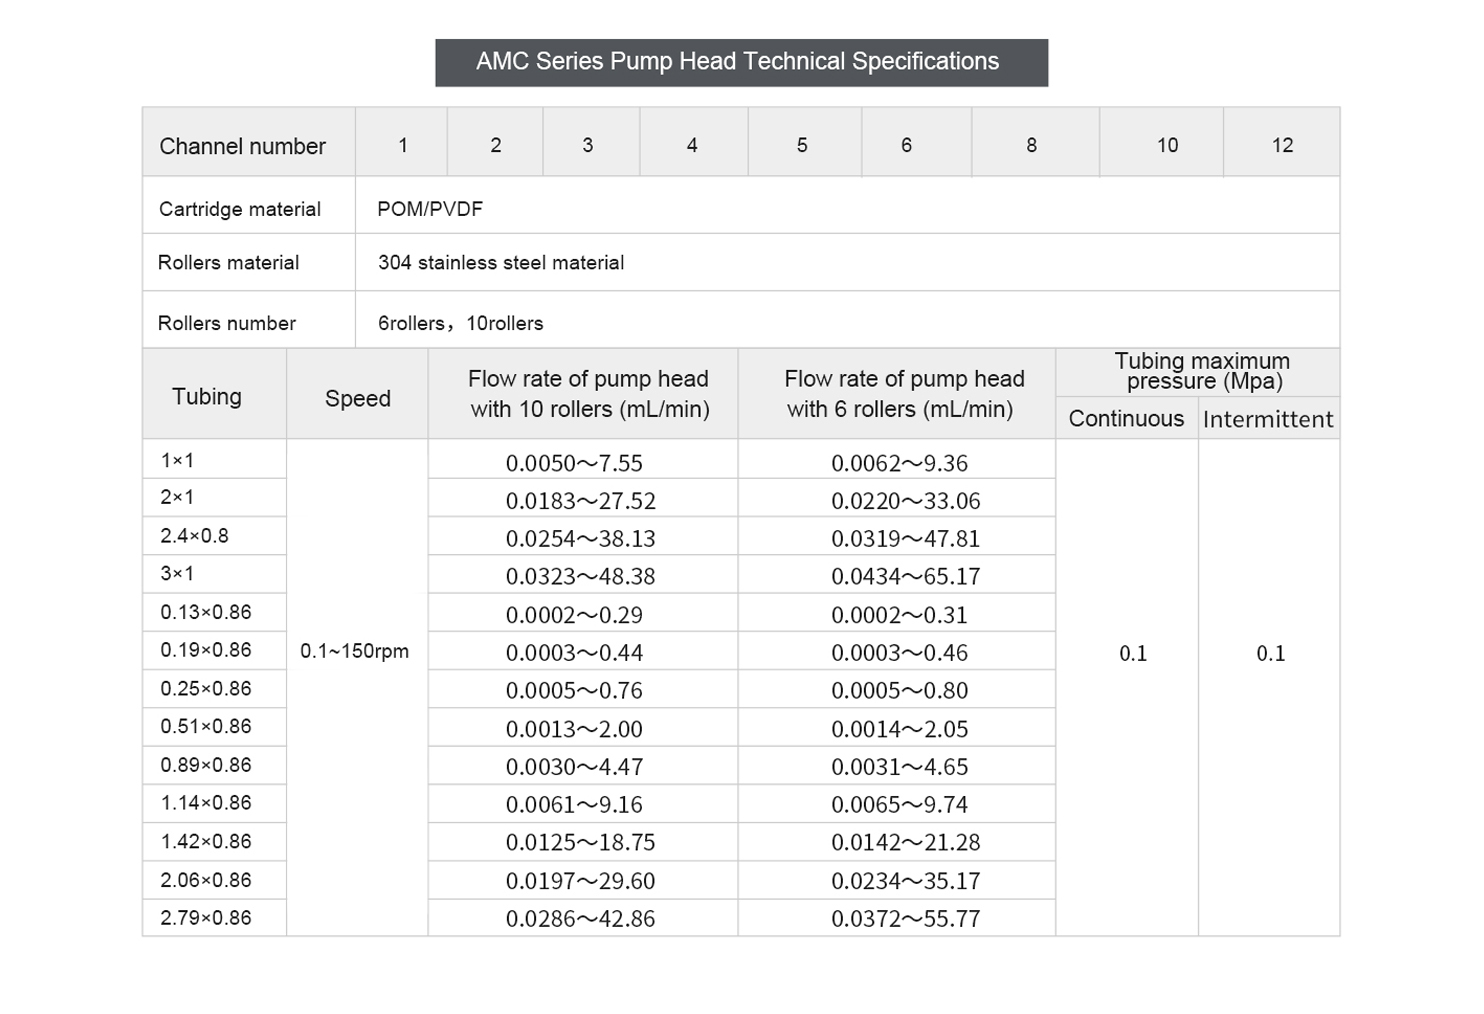Click flow rate '0.0002~0.31'
Screen dimensions: 1484x1014
click(900, 615)
